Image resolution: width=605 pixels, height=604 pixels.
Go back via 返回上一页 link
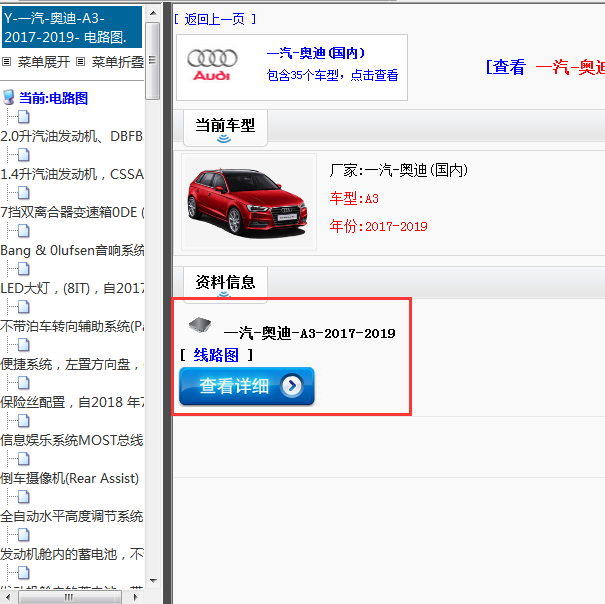click(215, 19)
